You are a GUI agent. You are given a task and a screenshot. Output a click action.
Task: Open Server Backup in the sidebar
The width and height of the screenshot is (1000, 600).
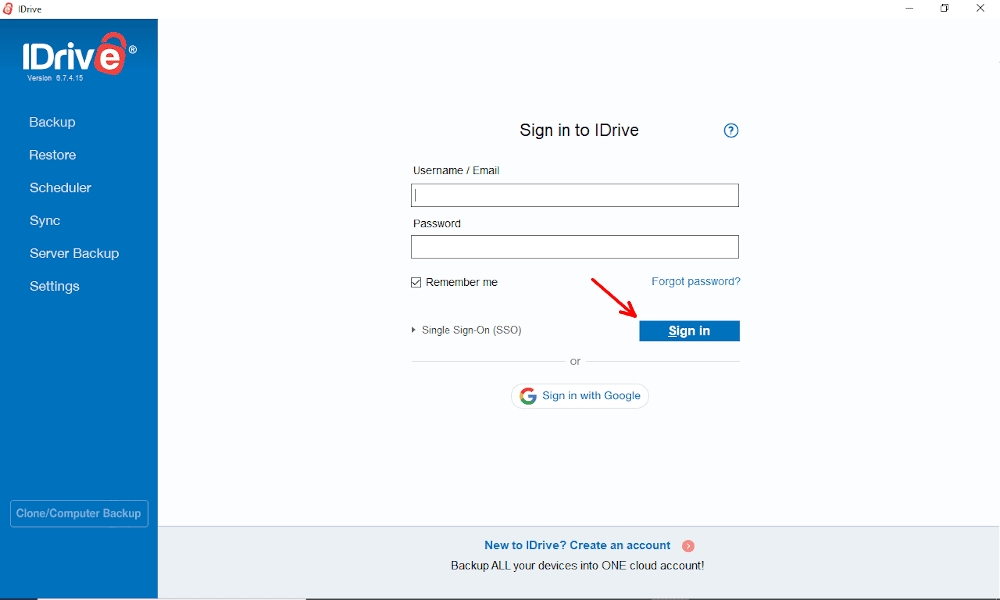(x=74, y=254)
